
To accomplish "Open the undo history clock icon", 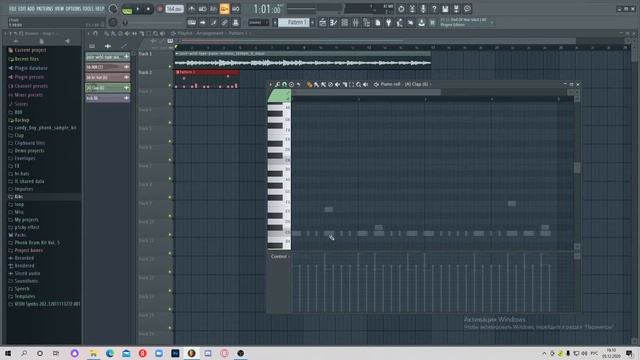I will click(401, 9).
